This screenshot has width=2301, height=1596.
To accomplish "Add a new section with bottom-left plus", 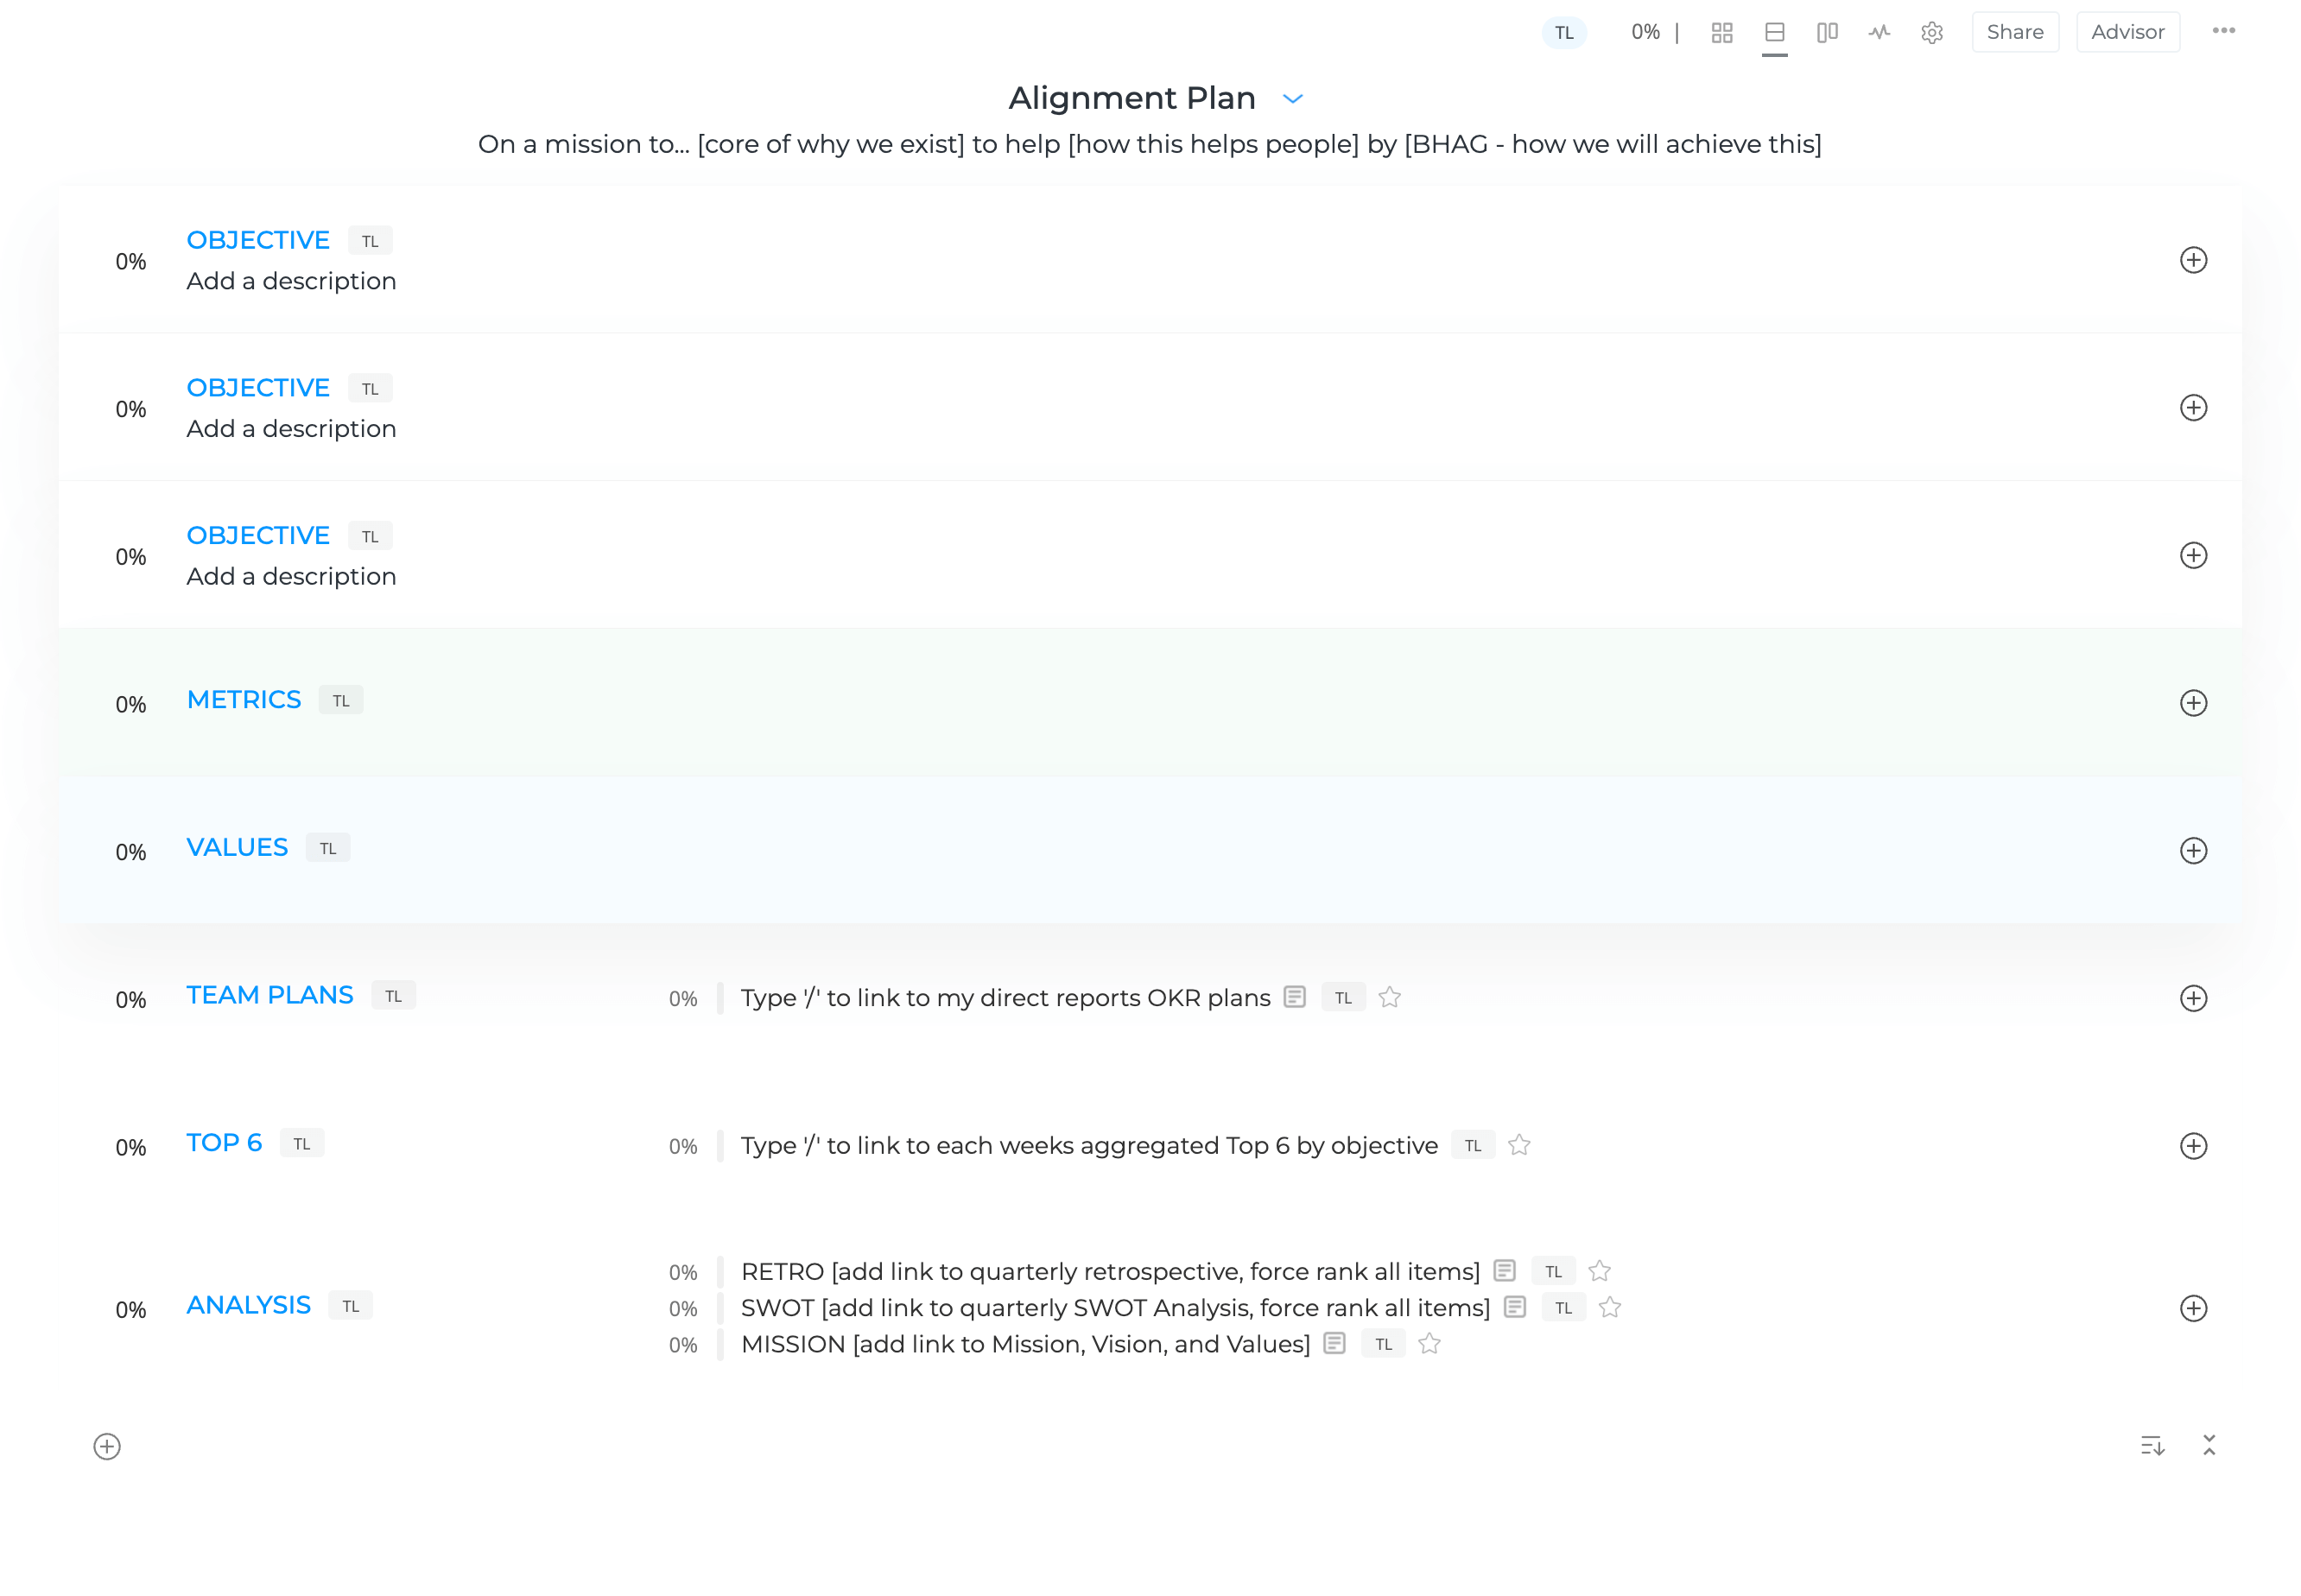I will point(107,1447).
